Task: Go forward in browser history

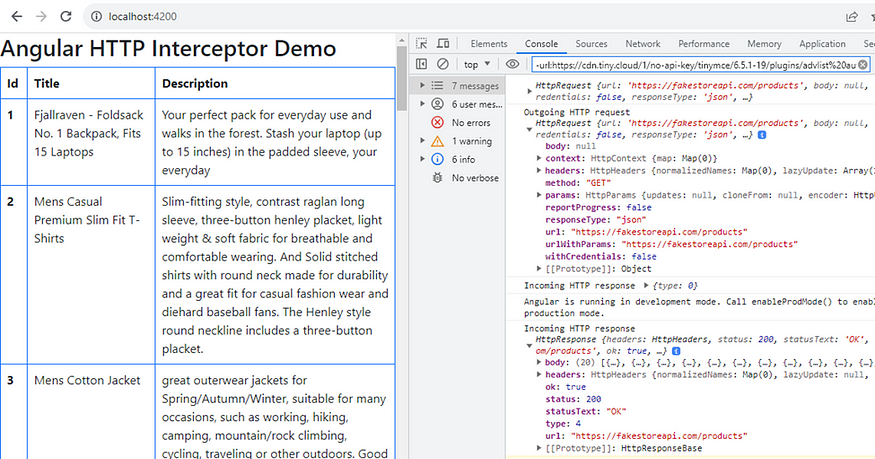Action: pos(41,17)
